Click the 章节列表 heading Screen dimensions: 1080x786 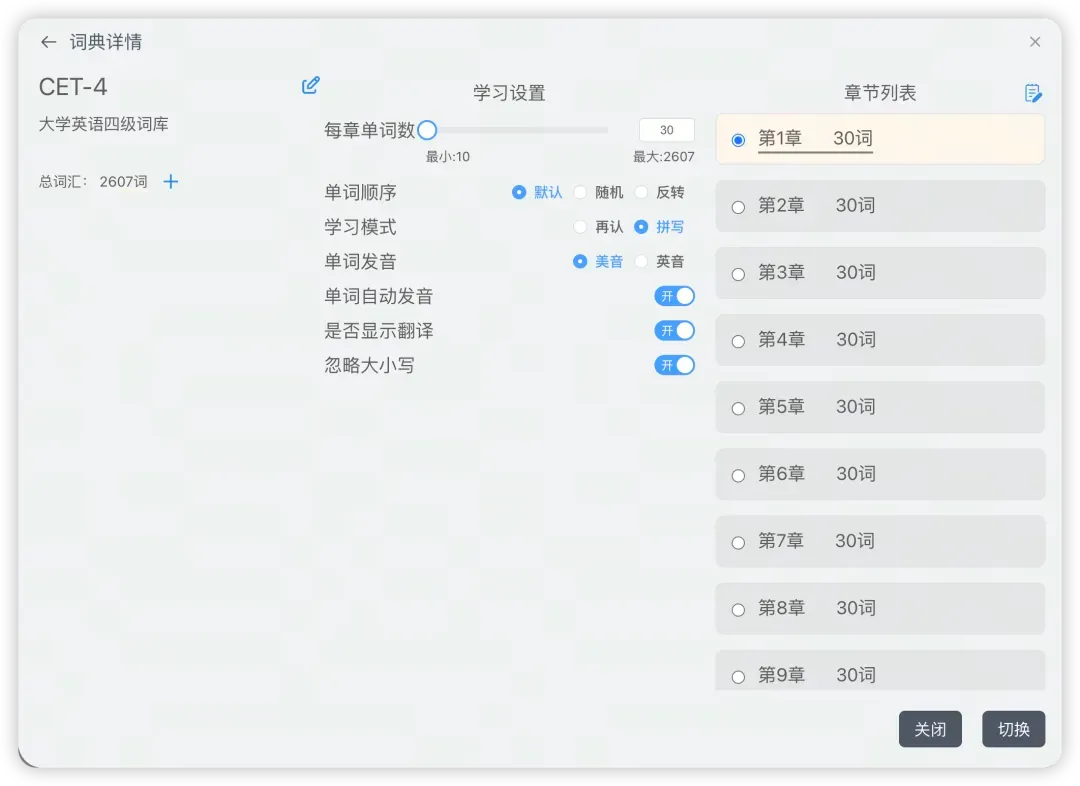[880, 93]
